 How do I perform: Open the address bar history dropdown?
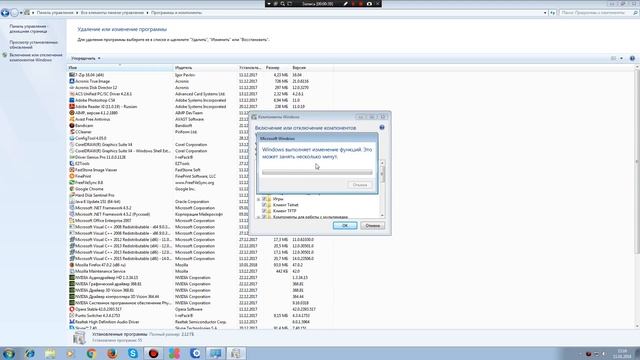tap(545, 13)
